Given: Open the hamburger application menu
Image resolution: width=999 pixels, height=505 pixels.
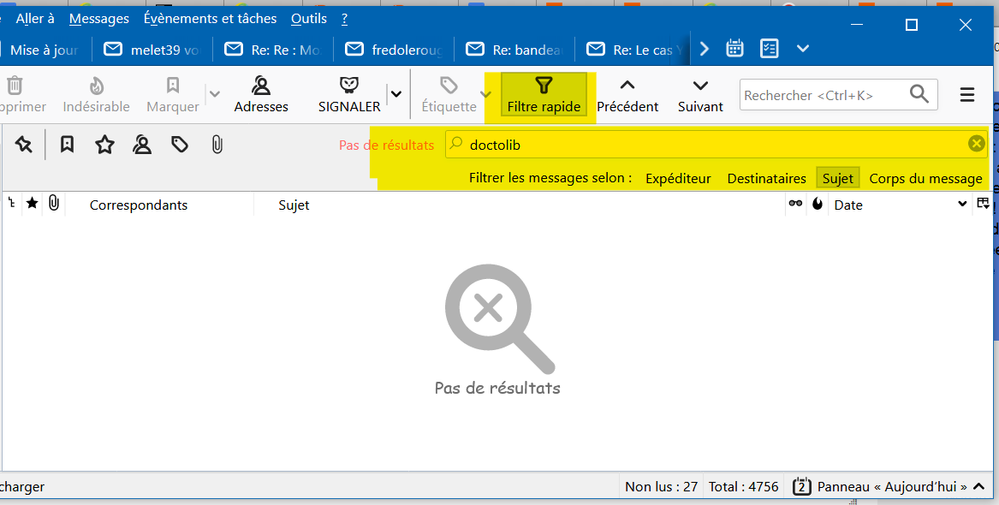Looking at the screenshot, I should coord(967,95).
